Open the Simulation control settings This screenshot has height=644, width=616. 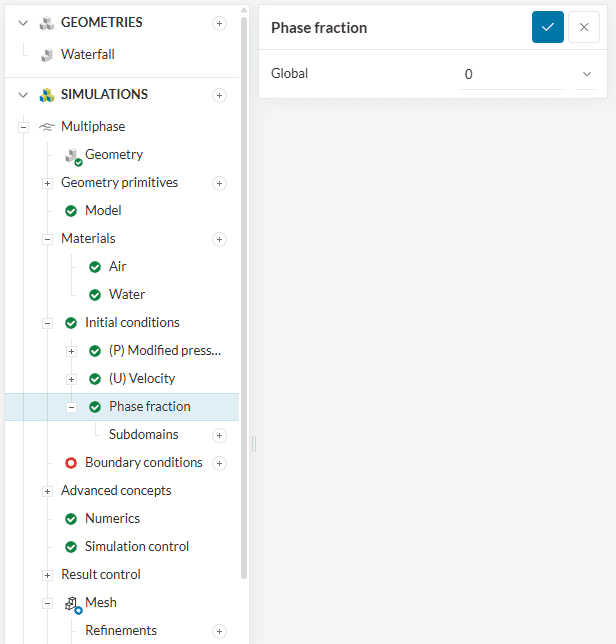click(136, 547)
